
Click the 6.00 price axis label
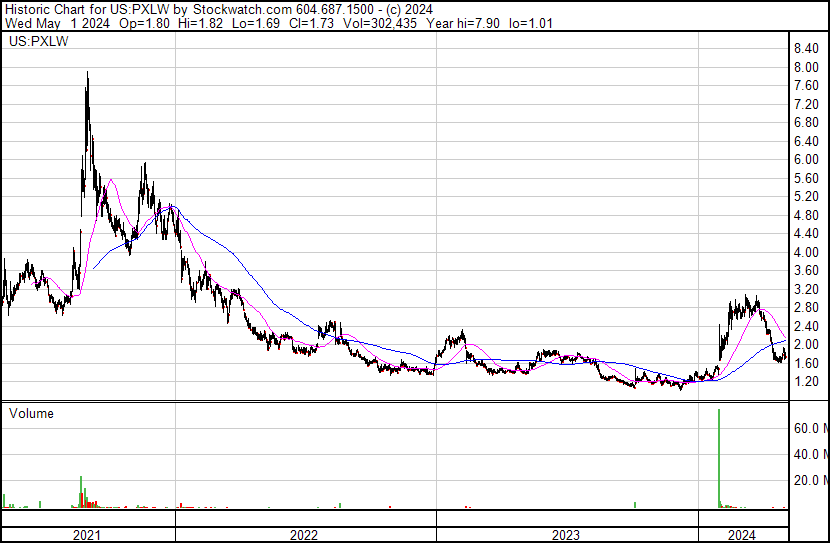[806, 159]
